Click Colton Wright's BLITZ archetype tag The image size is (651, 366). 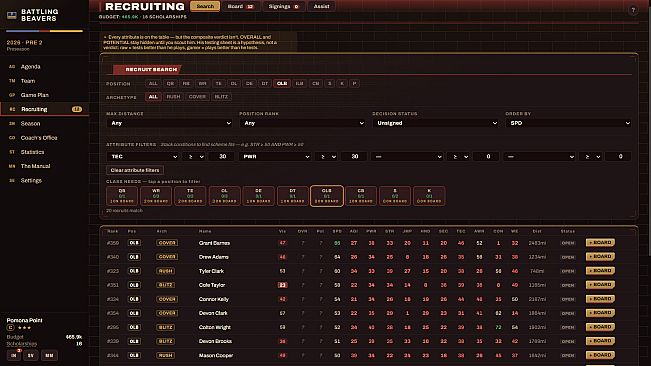click(x=165, y=327)
